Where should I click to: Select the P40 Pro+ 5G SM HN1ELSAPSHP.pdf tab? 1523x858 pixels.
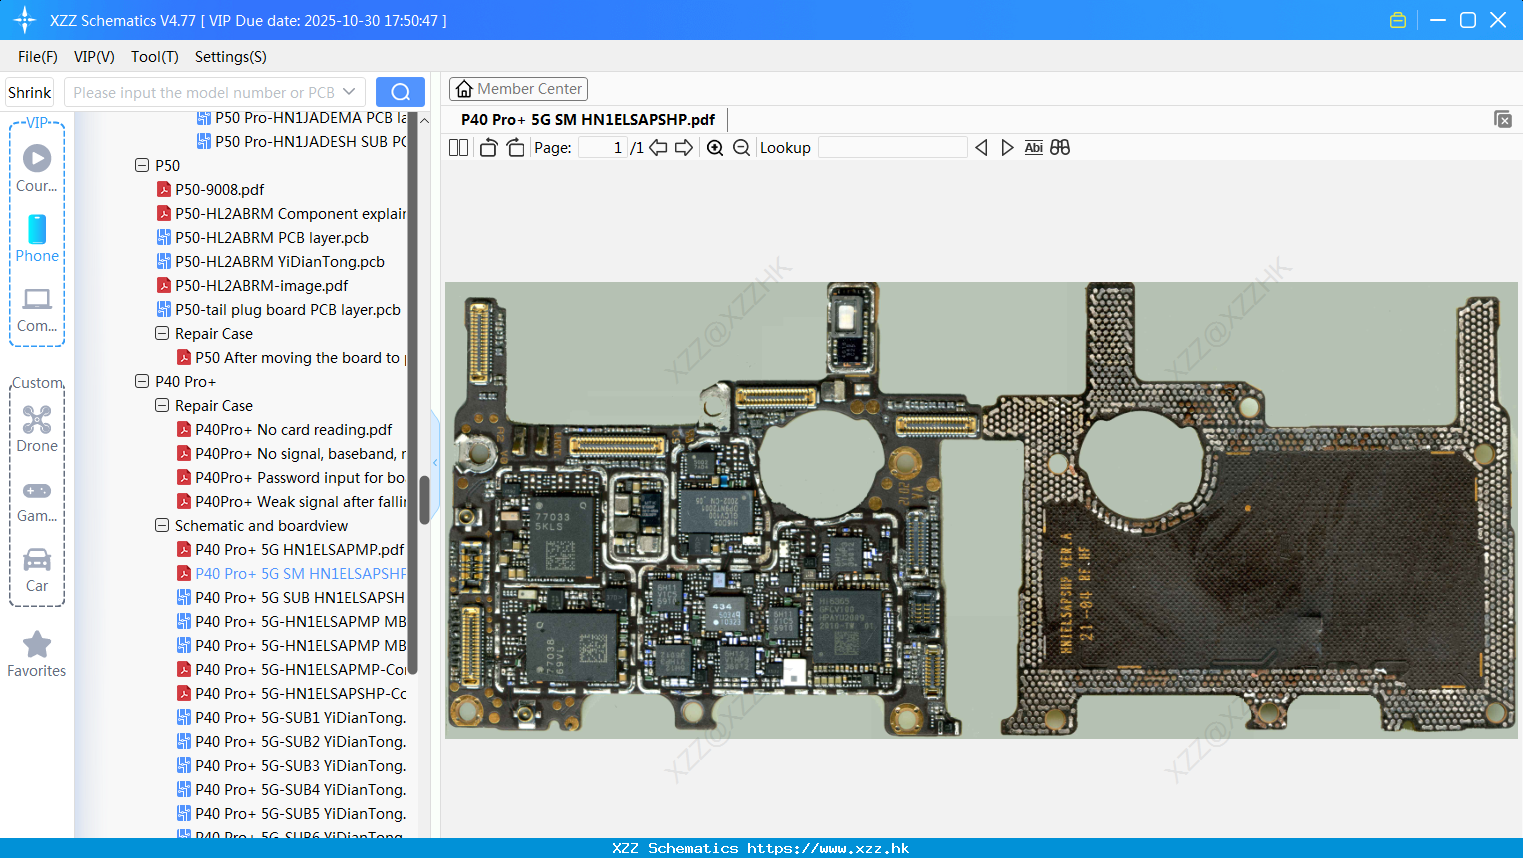[x=588, y=119]
